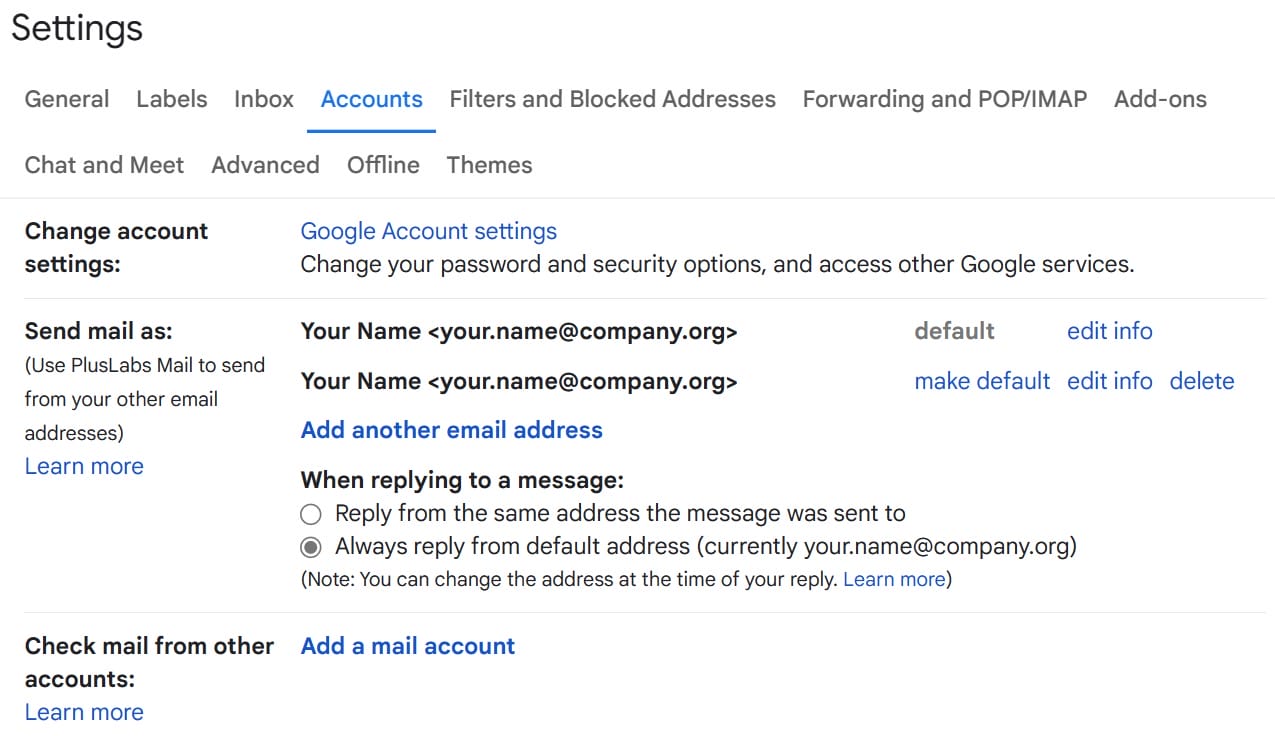Switch to the Add-ons tab

point(1160,99)
